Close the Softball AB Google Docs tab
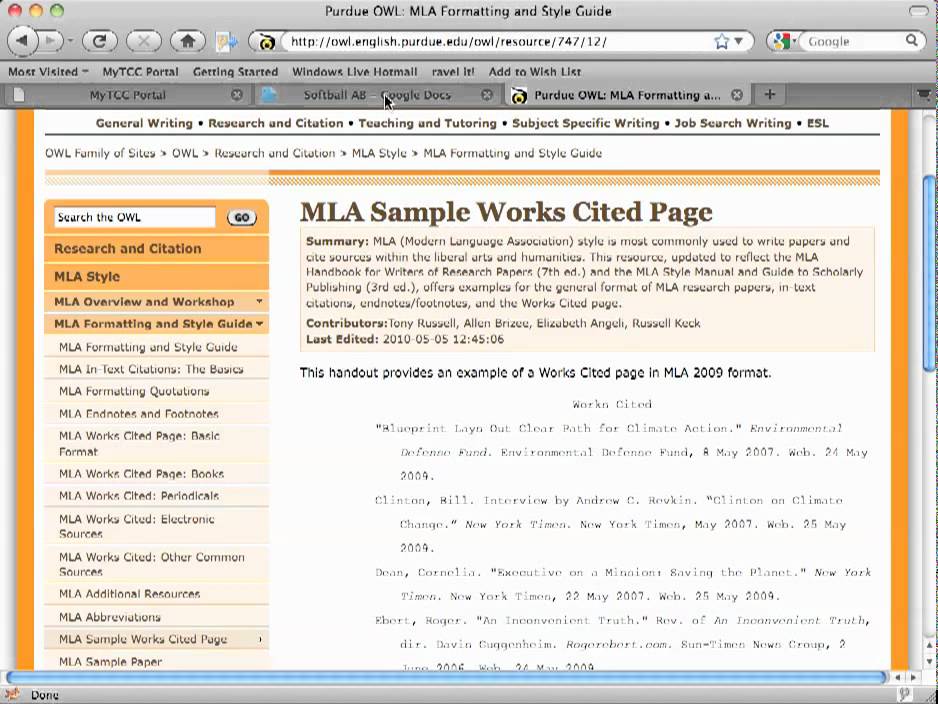This screenshot has height=704, width=938. pos(487,95)
